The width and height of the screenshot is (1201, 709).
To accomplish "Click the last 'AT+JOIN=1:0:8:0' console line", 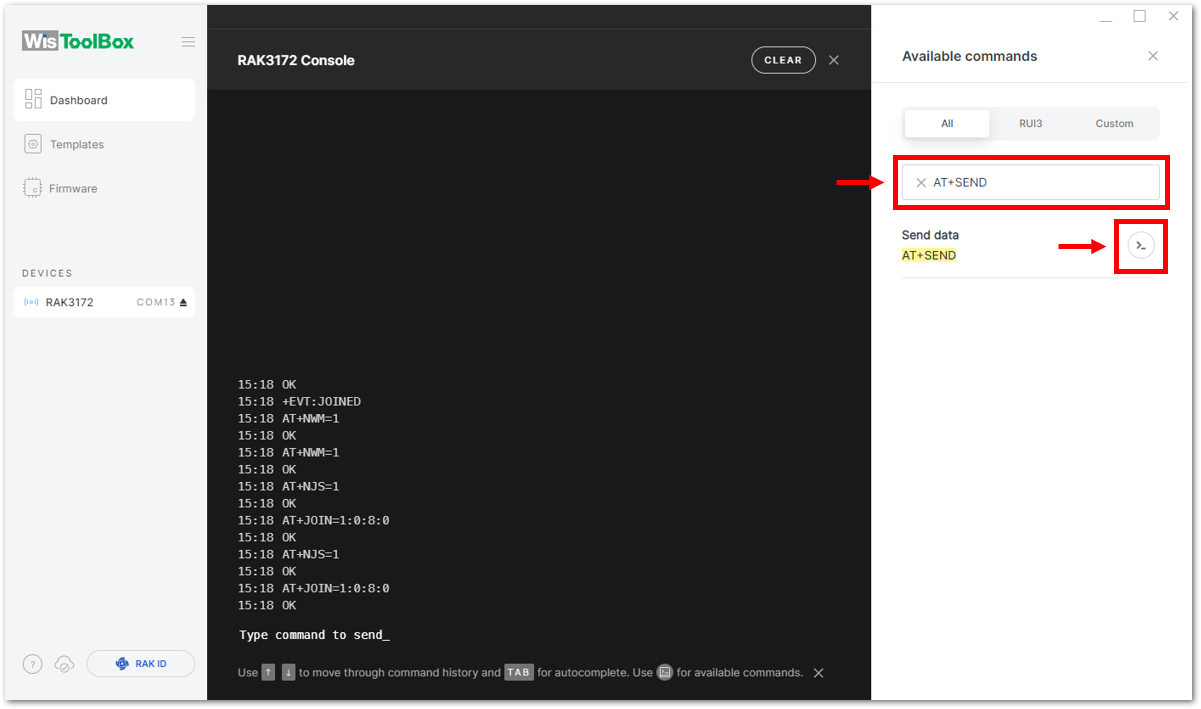I will click(x=335, y=589).
